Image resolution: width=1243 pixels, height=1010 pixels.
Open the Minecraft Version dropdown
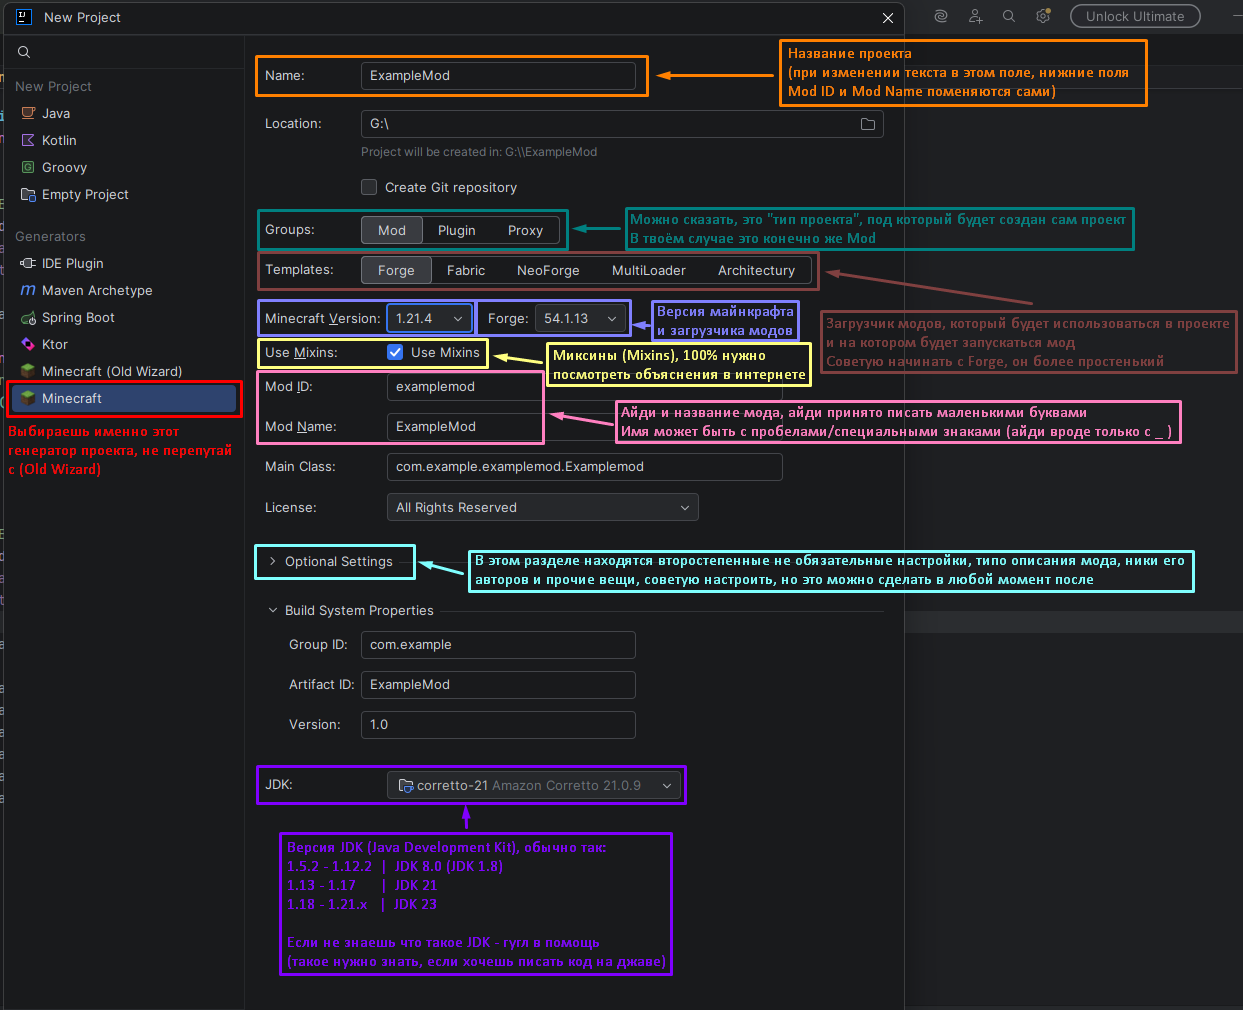(429, 318)
